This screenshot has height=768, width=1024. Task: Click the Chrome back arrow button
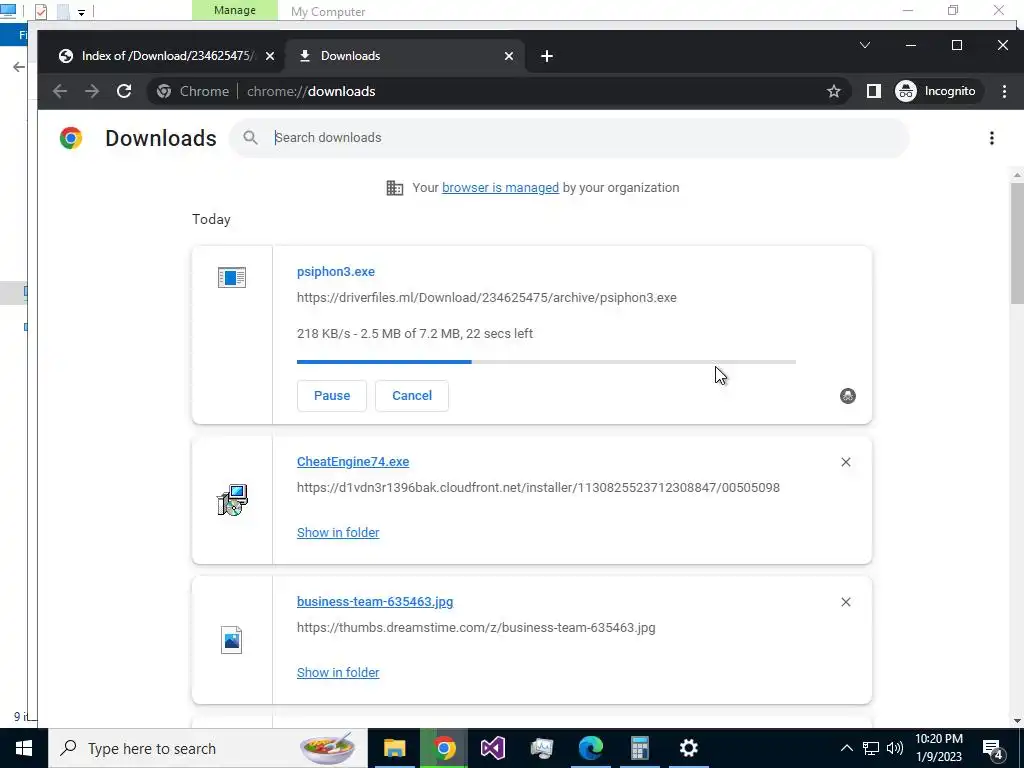tap(60, 91)
